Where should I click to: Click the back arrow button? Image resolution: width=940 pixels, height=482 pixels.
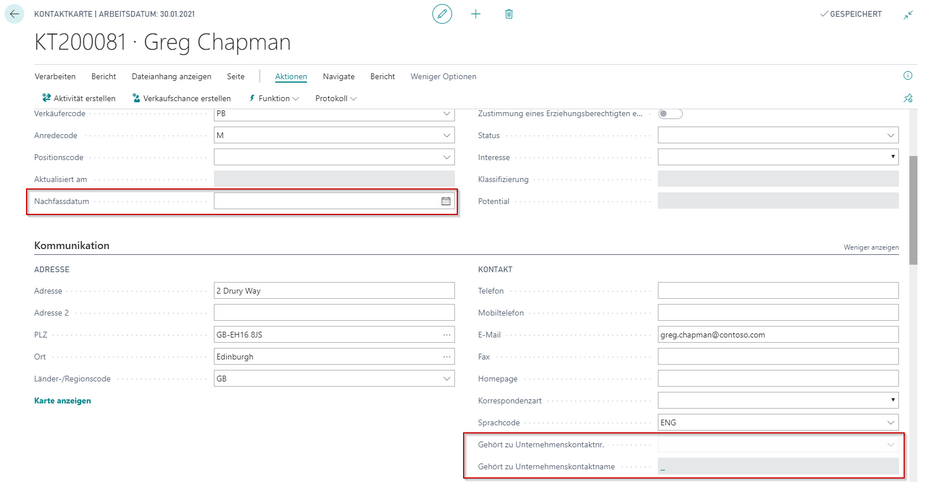point(15,15)
